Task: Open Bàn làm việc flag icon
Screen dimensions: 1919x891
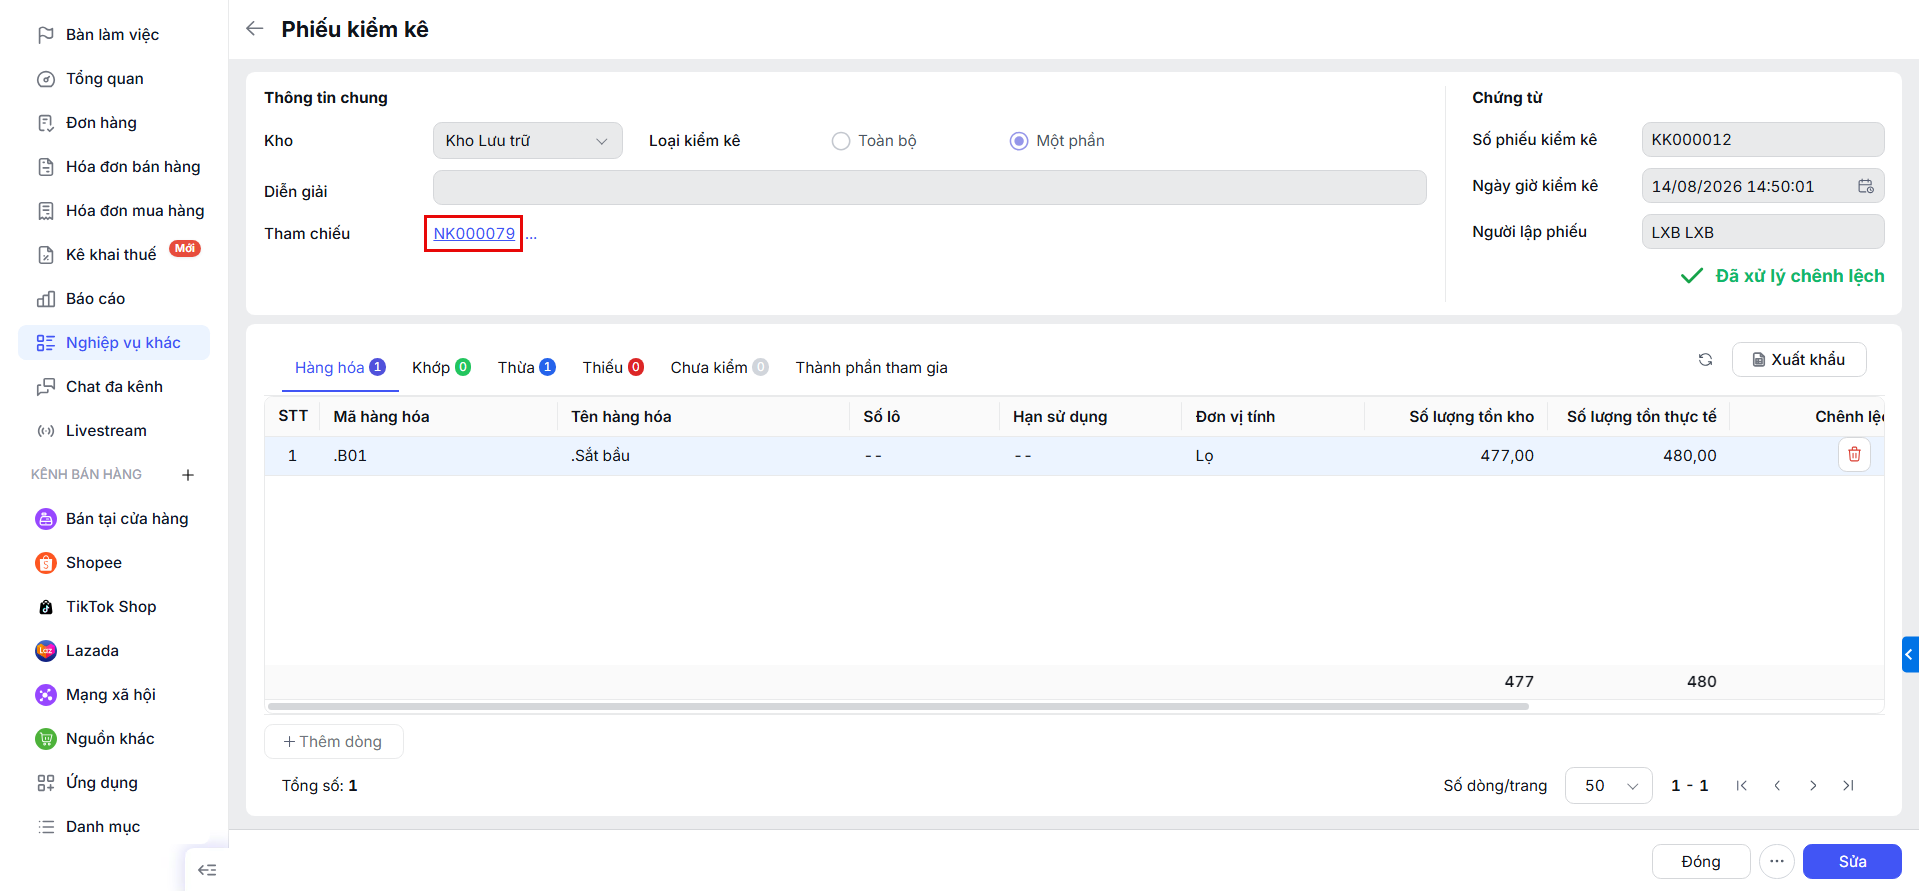Action: (45, 35)
